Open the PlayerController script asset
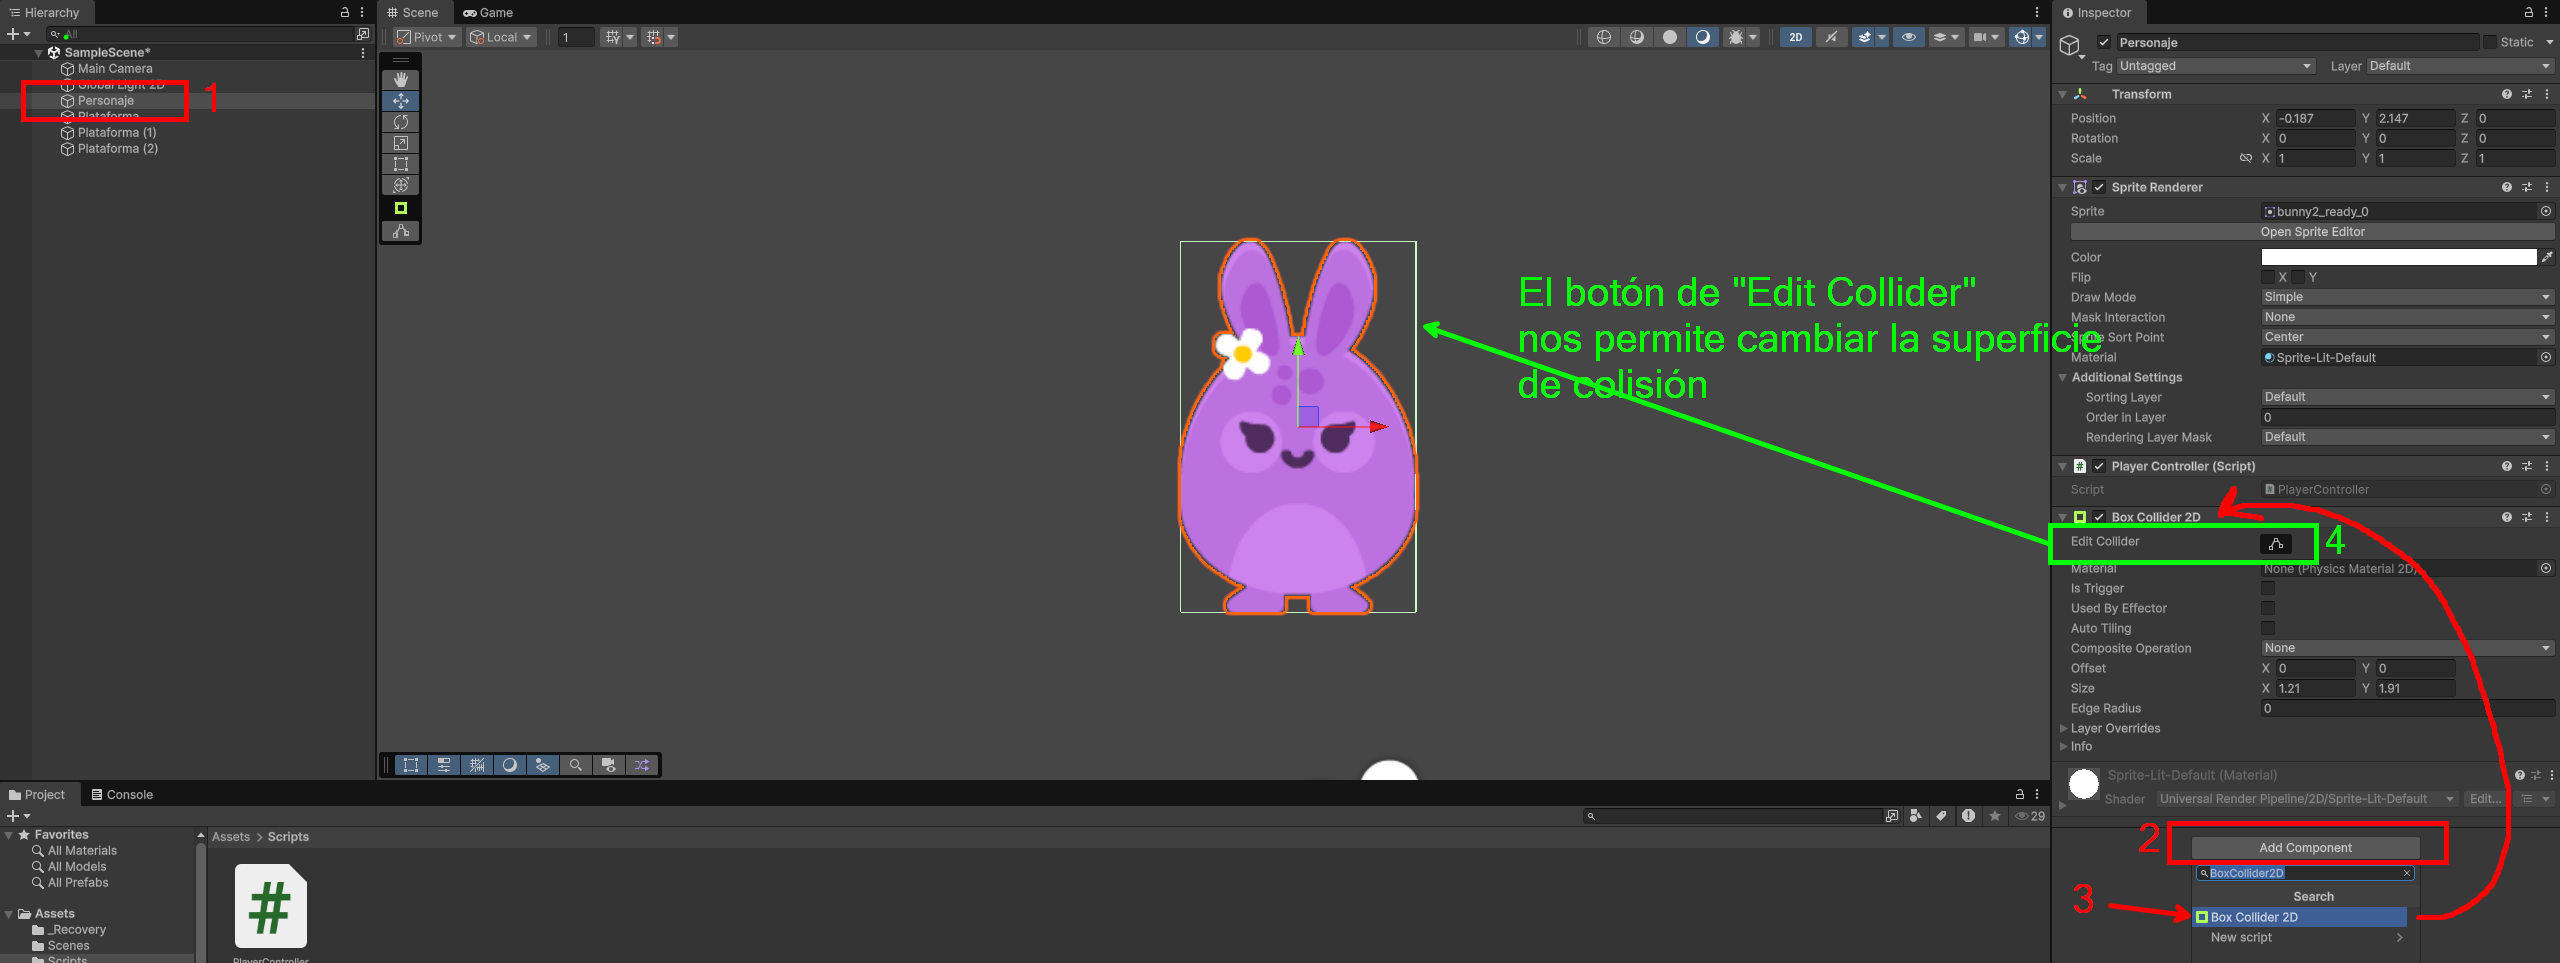The width and height of the screenshot is (2560, 963). pos(270,906)
